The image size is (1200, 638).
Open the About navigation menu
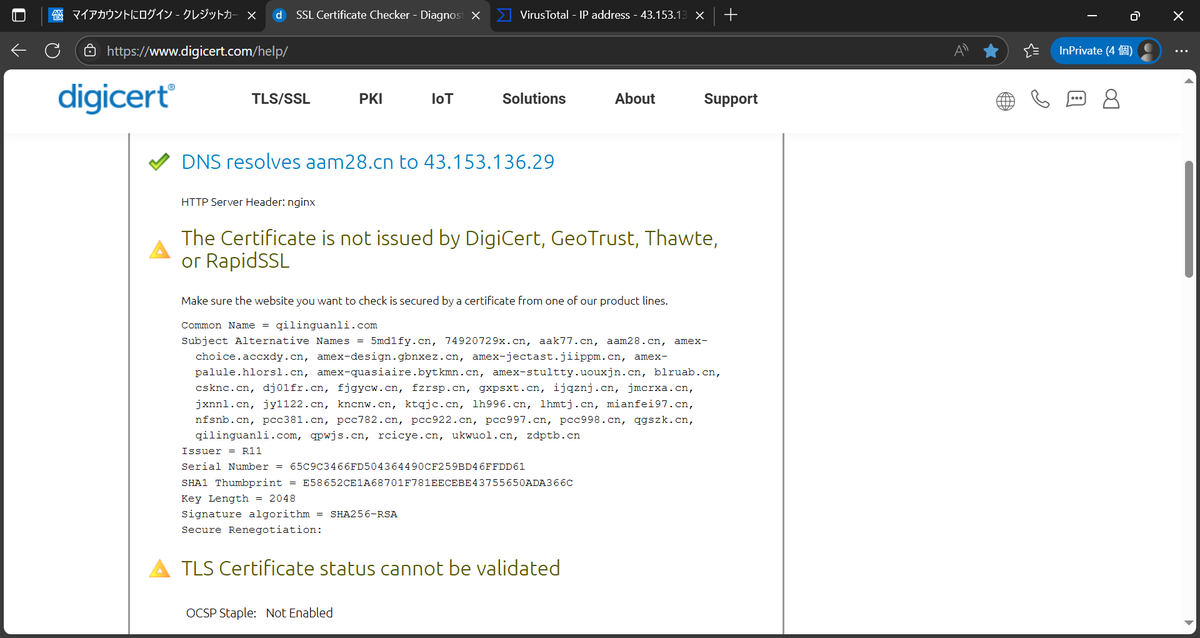(635, 99)
